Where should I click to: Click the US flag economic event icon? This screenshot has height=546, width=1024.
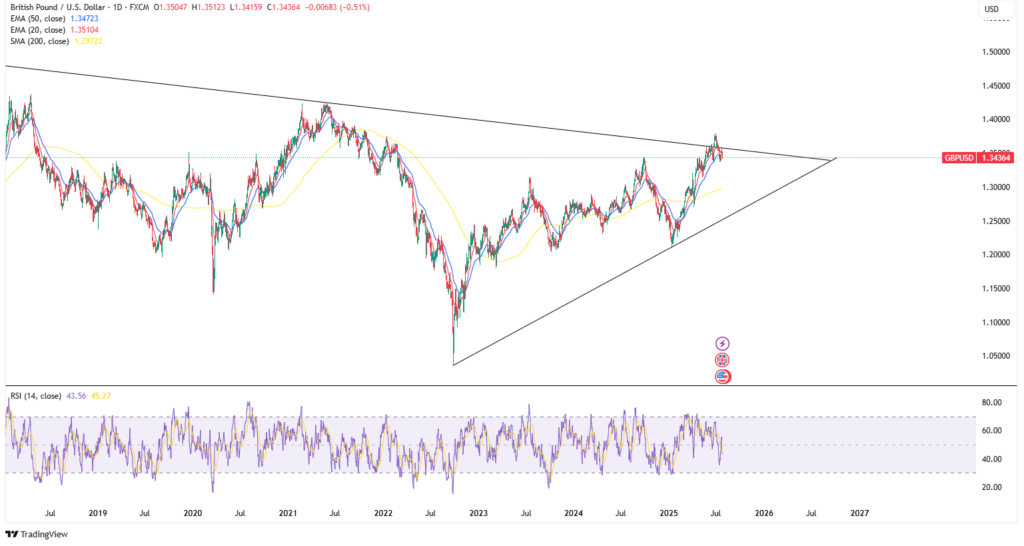tap(722, 376)
